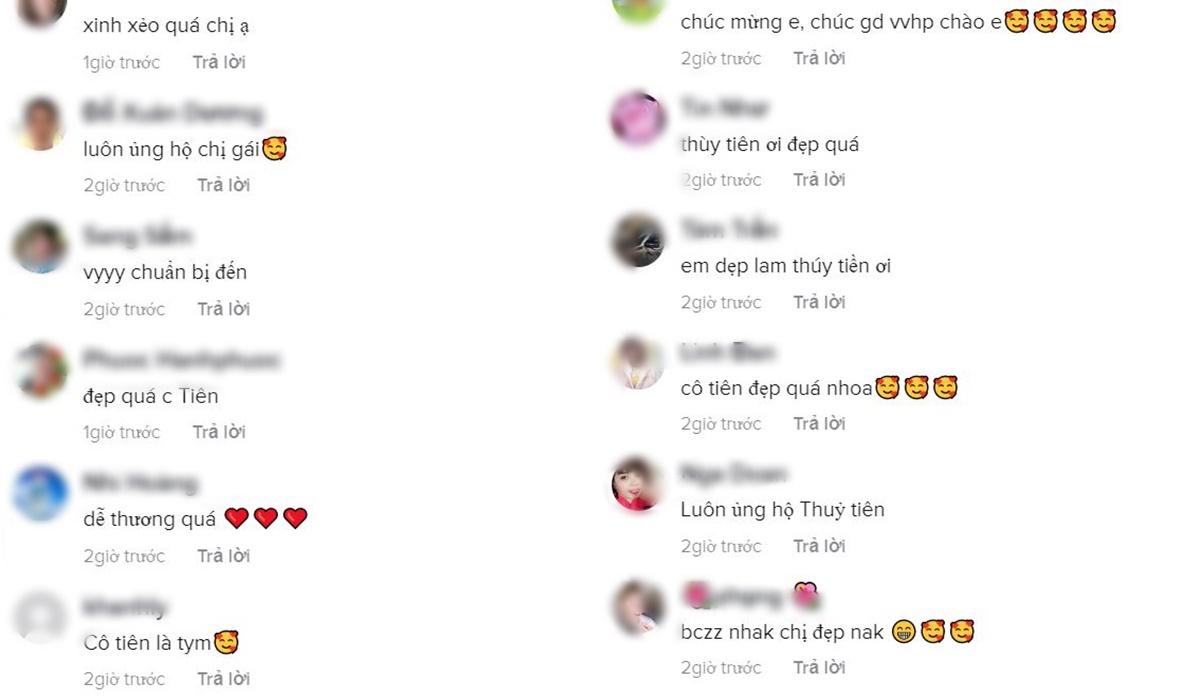The height and width of the screenshot is (700, 1200).
Task: Click 'Trả lời' under 'dễ thương quá'
Action: [223, 556]
